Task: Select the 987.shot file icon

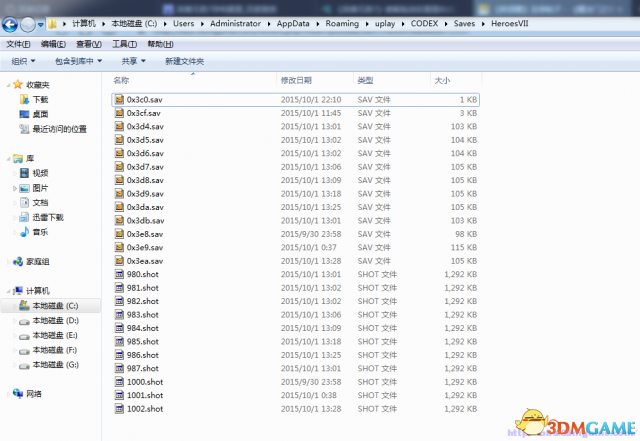Action: (x=119, y=368)
